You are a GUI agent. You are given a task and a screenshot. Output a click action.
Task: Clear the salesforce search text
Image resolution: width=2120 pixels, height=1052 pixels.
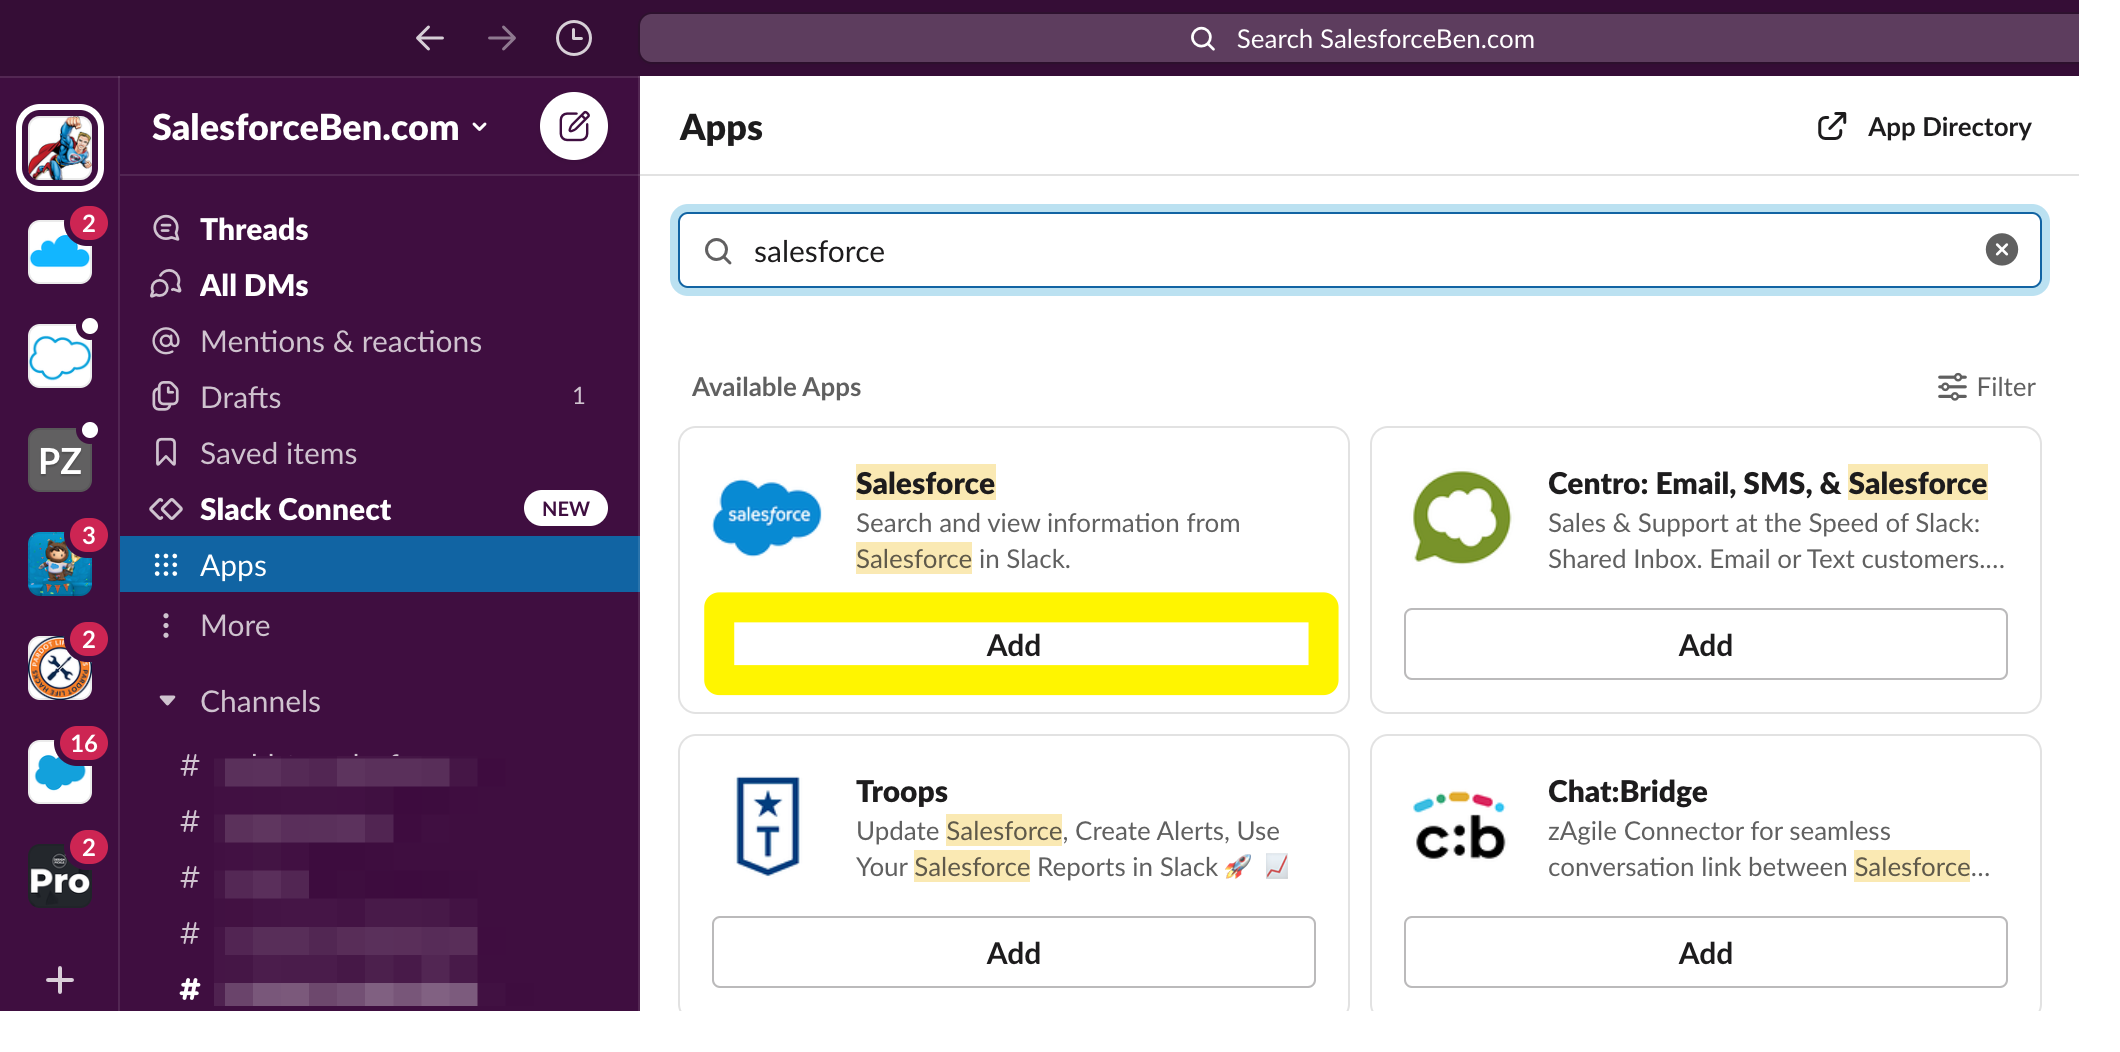(2002, 250)
